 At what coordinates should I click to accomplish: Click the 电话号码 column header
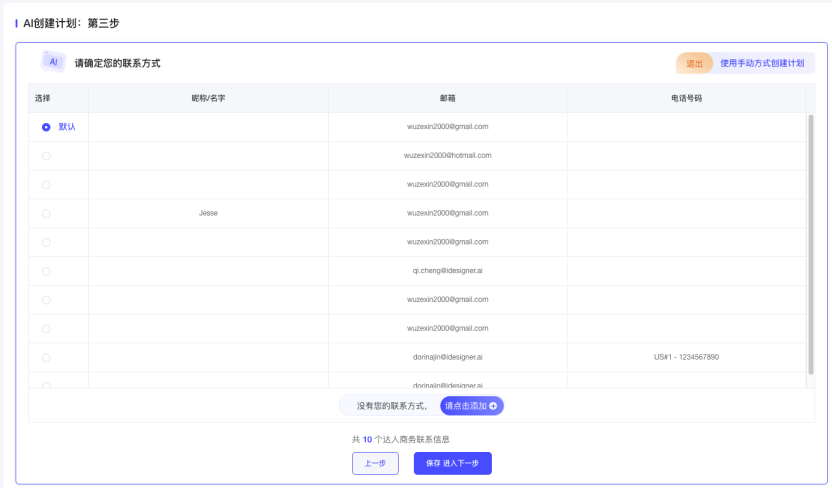pos(686,98)
